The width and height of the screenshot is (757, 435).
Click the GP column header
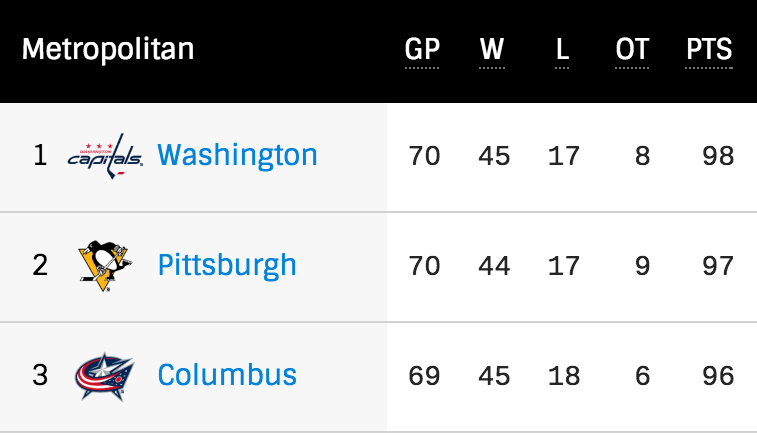point(422,50)
